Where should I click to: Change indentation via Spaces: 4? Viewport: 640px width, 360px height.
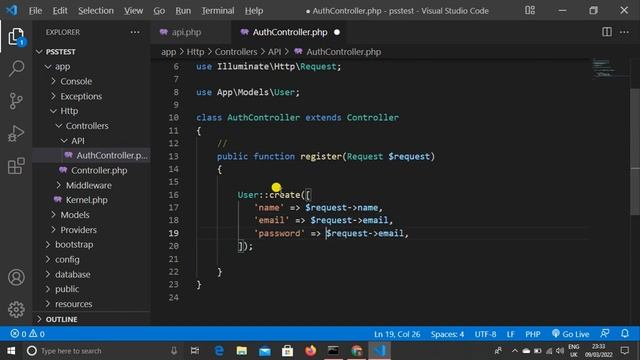pos(447,334)
